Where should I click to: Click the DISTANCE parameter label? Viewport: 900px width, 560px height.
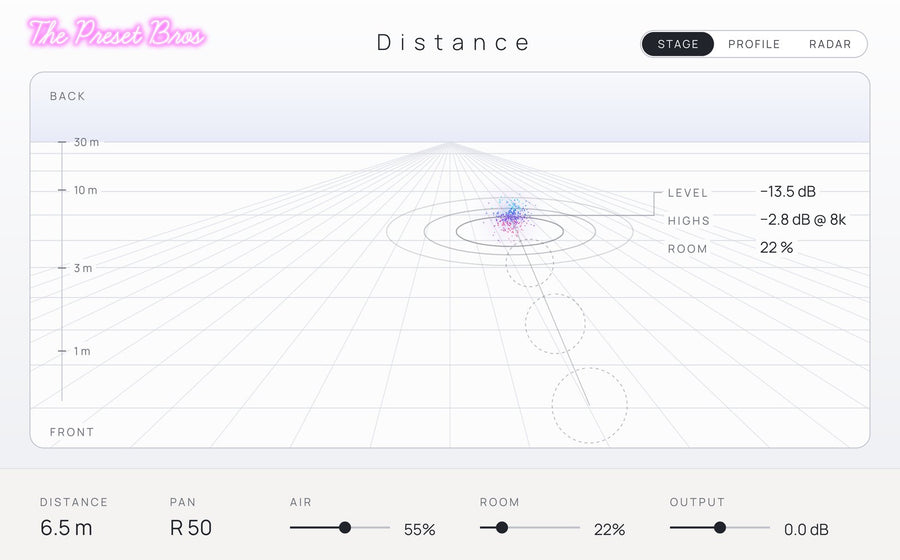tap(74, 502)
